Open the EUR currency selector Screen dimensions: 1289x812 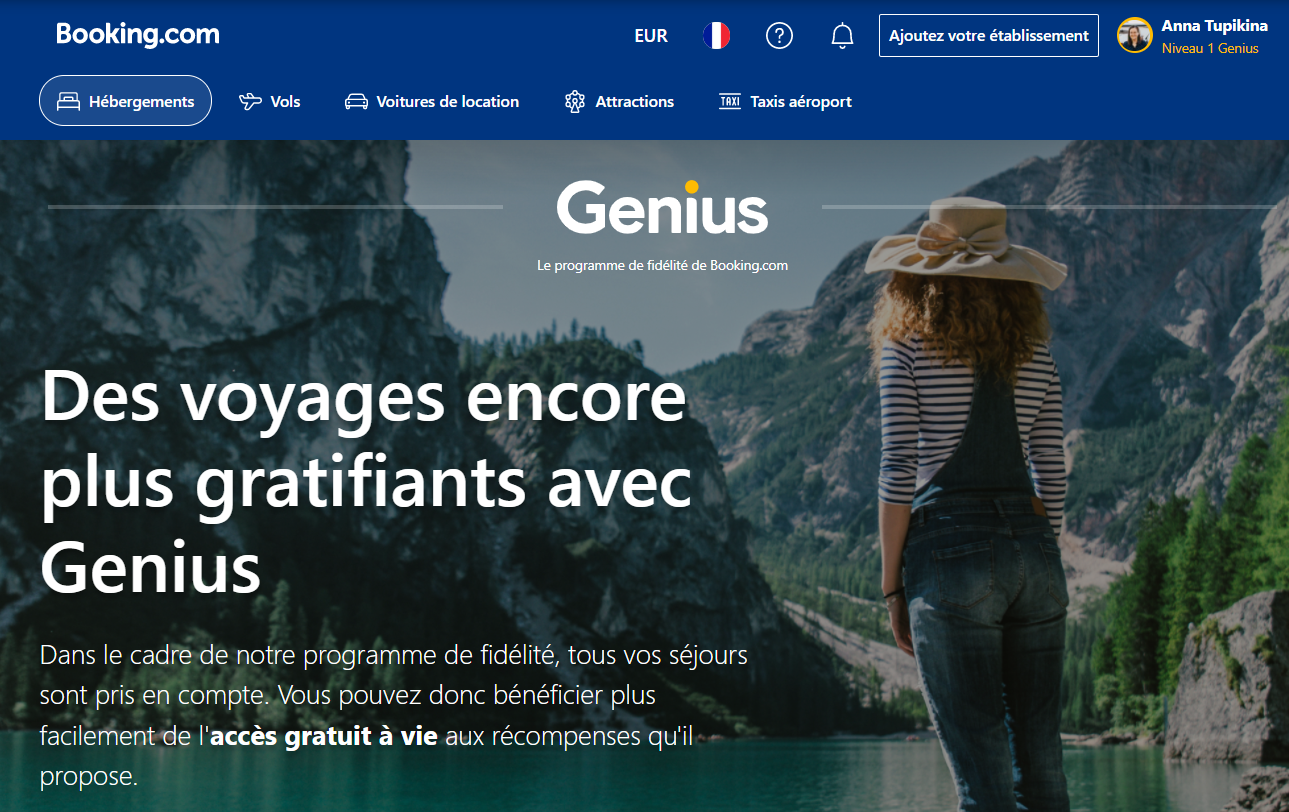pos(651,36)
